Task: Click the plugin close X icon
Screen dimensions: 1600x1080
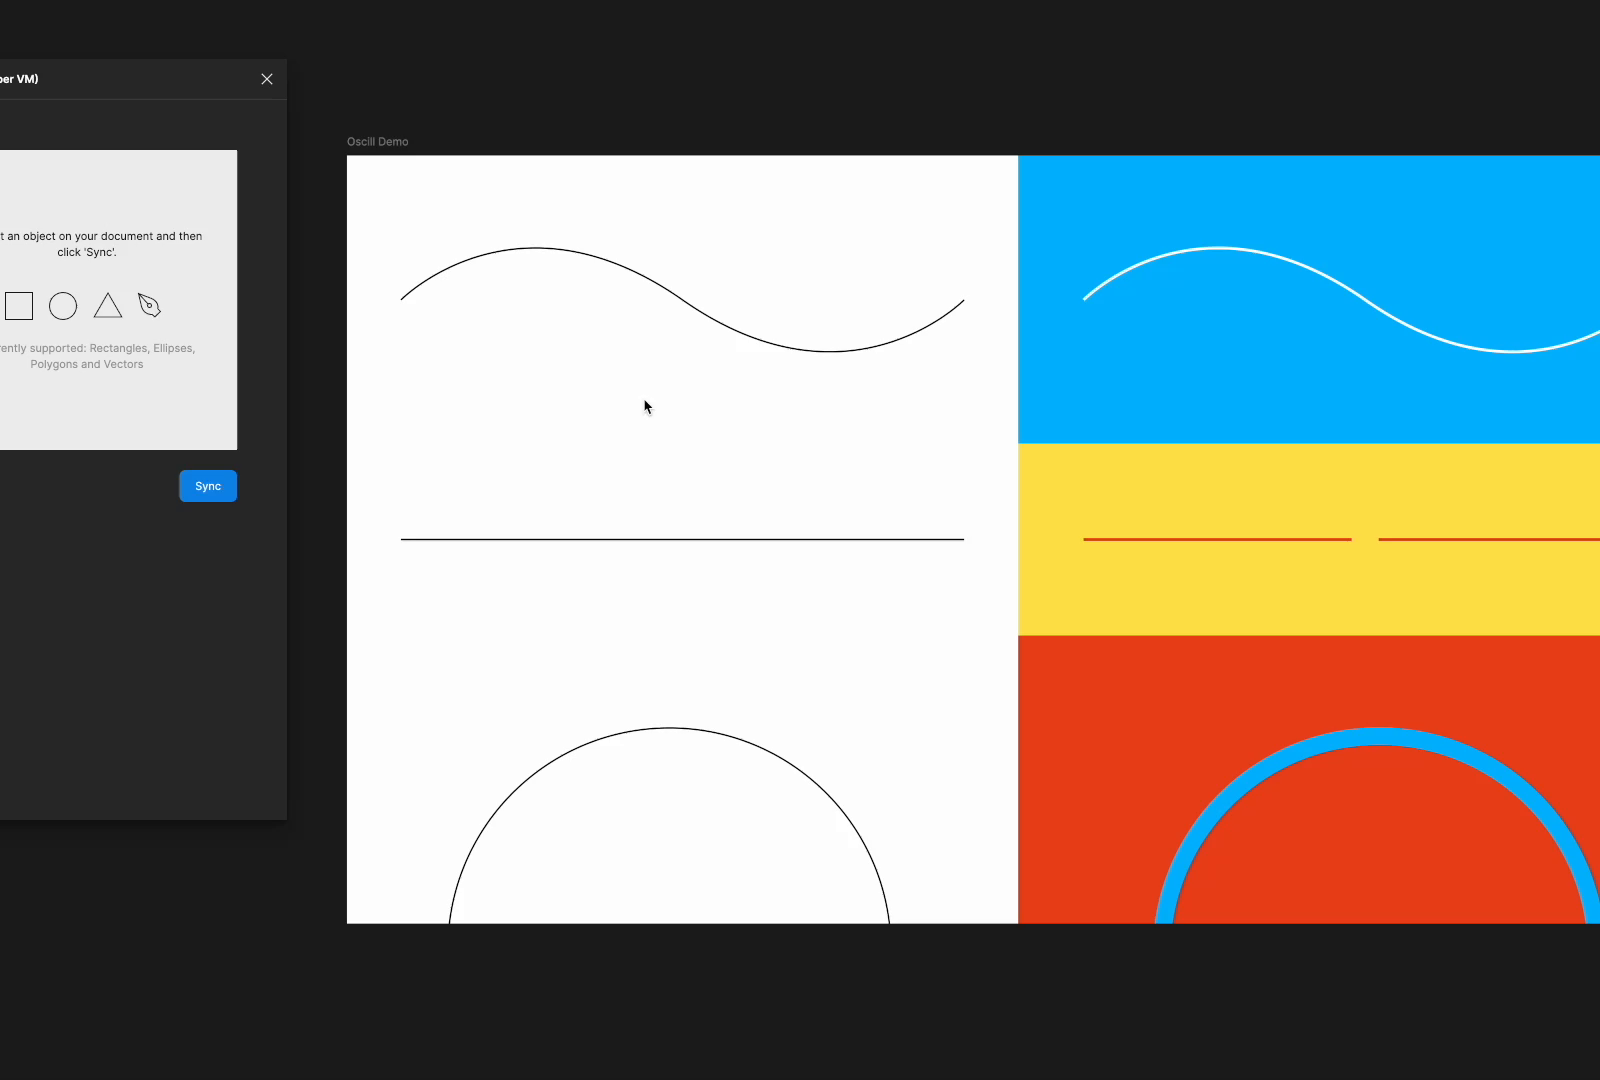Action: (x=266, y=79)
